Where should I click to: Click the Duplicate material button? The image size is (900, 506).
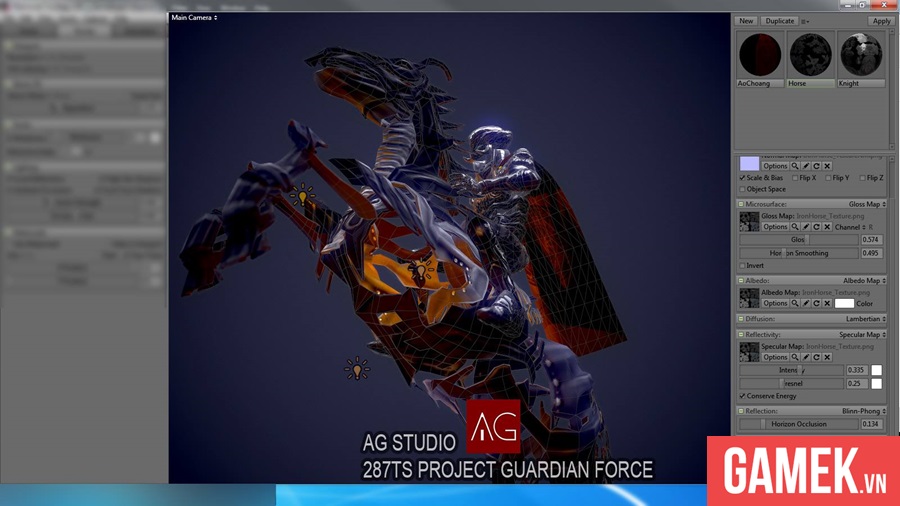coord(779,21)
